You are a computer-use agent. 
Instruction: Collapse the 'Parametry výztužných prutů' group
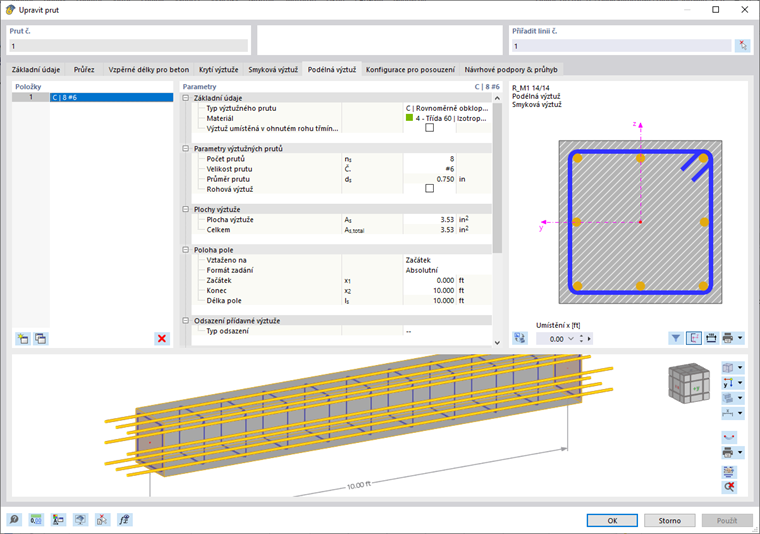(186, 148)
